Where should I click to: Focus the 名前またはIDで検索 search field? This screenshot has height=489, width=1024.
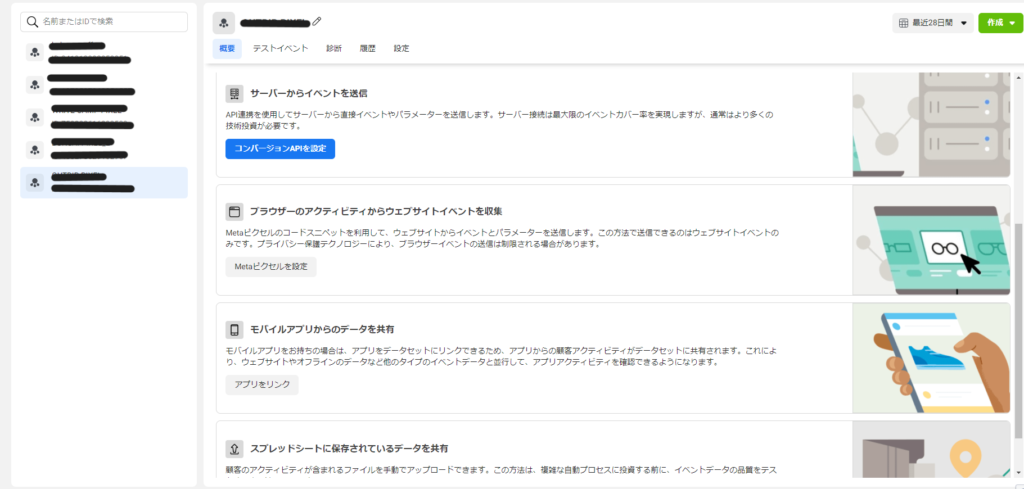click(112, 21)
